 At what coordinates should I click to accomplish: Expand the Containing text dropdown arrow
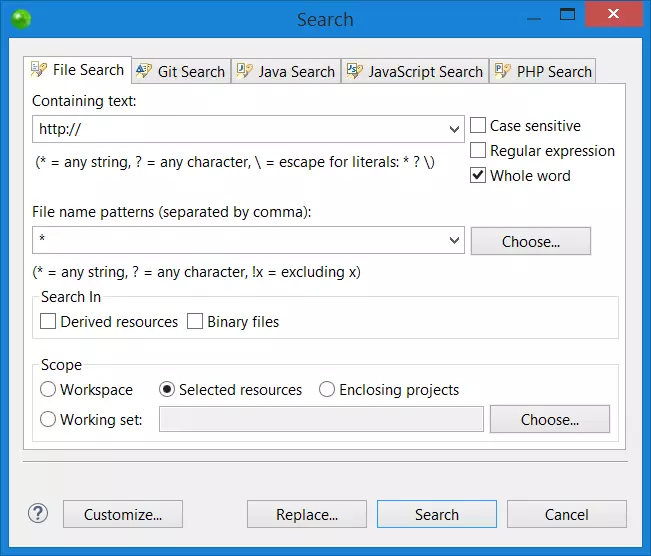coord(454,129)
